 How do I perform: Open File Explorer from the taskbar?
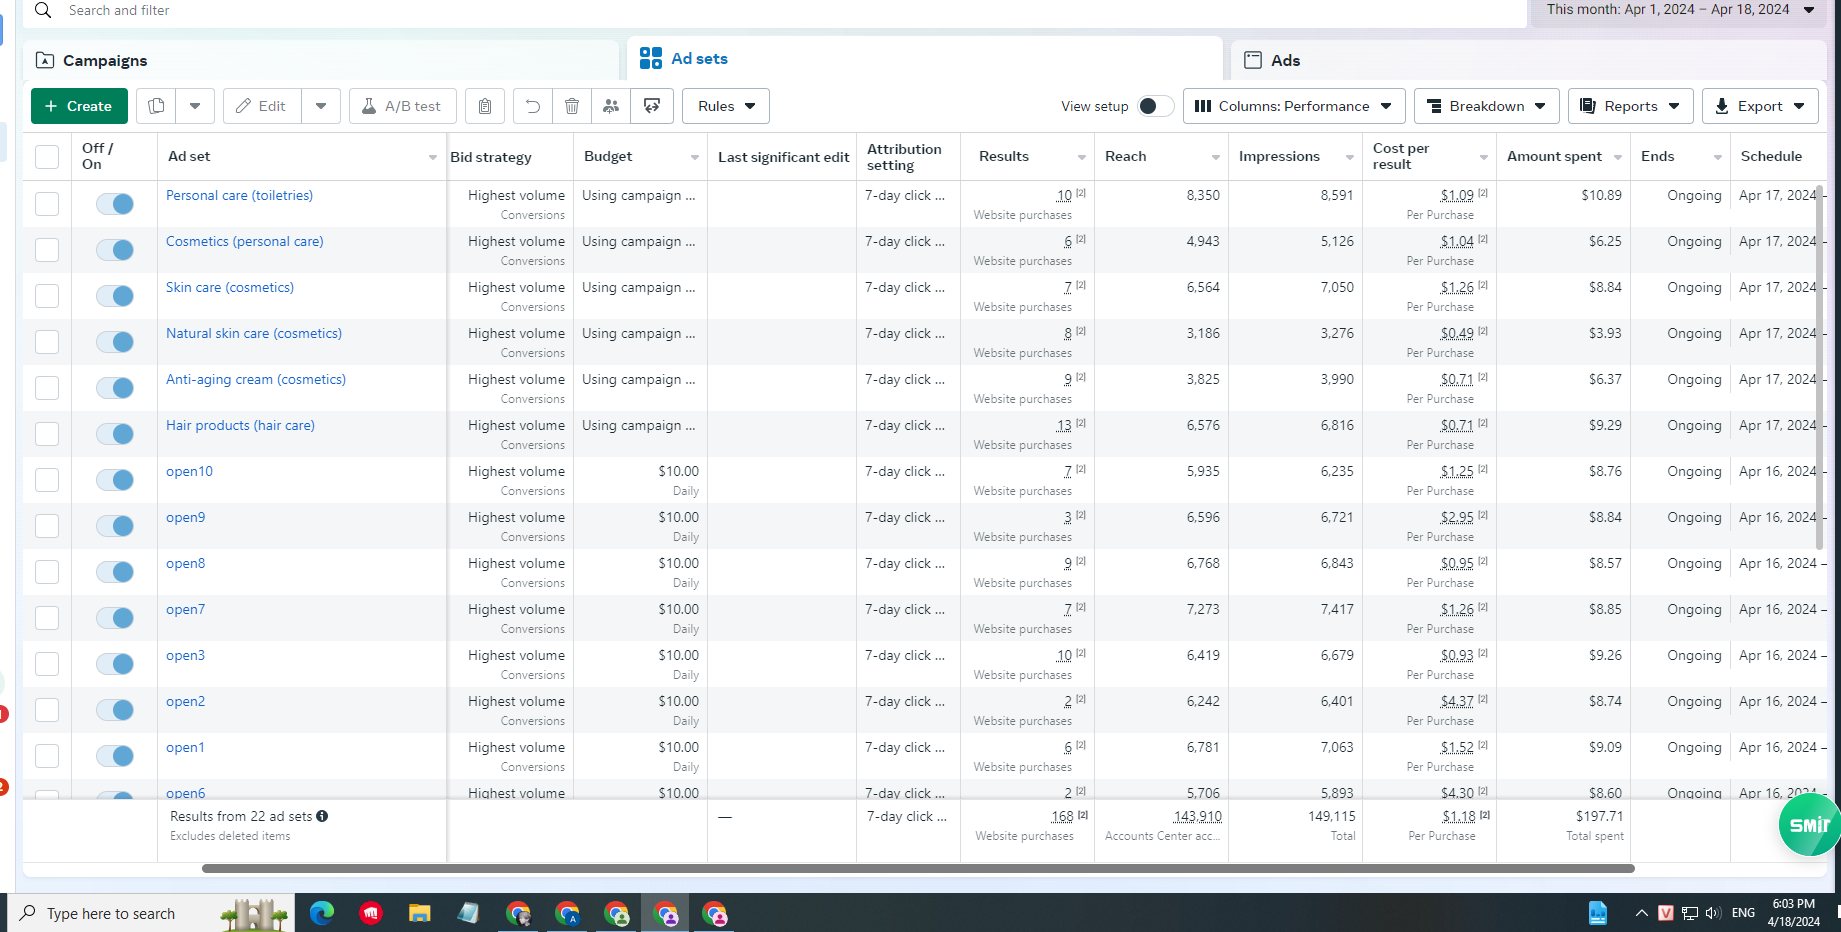click(419, 913)
